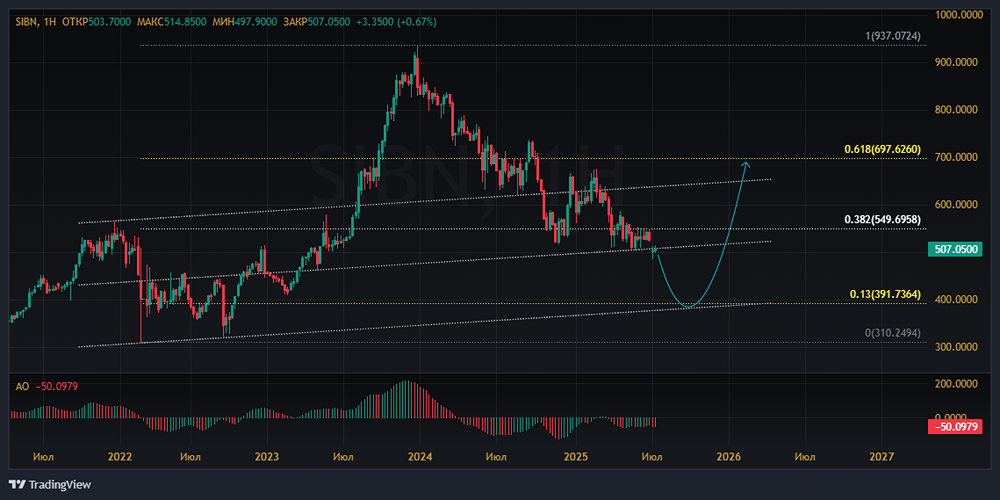Click the ОТКР 503.7000 open value
This screenshot has height=500, width=1000.
pyautogui.click(x=96, y=22)
